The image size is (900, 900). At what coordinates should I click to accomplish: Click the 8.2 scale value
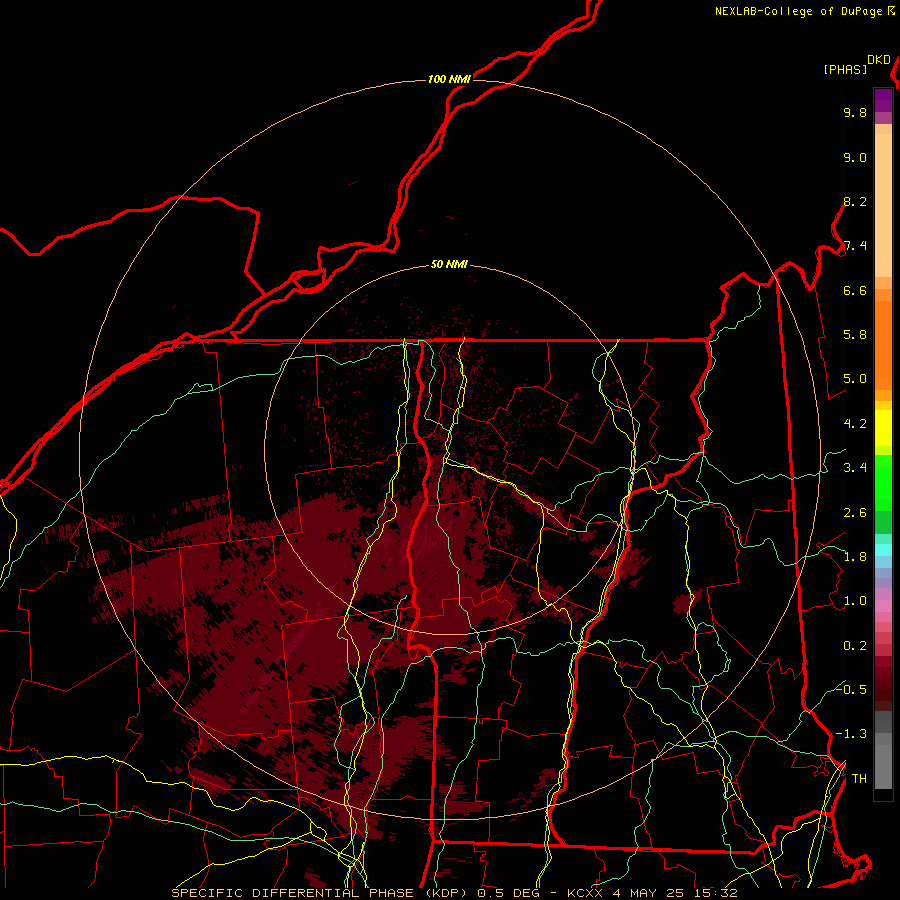click(x=855, y=202)
